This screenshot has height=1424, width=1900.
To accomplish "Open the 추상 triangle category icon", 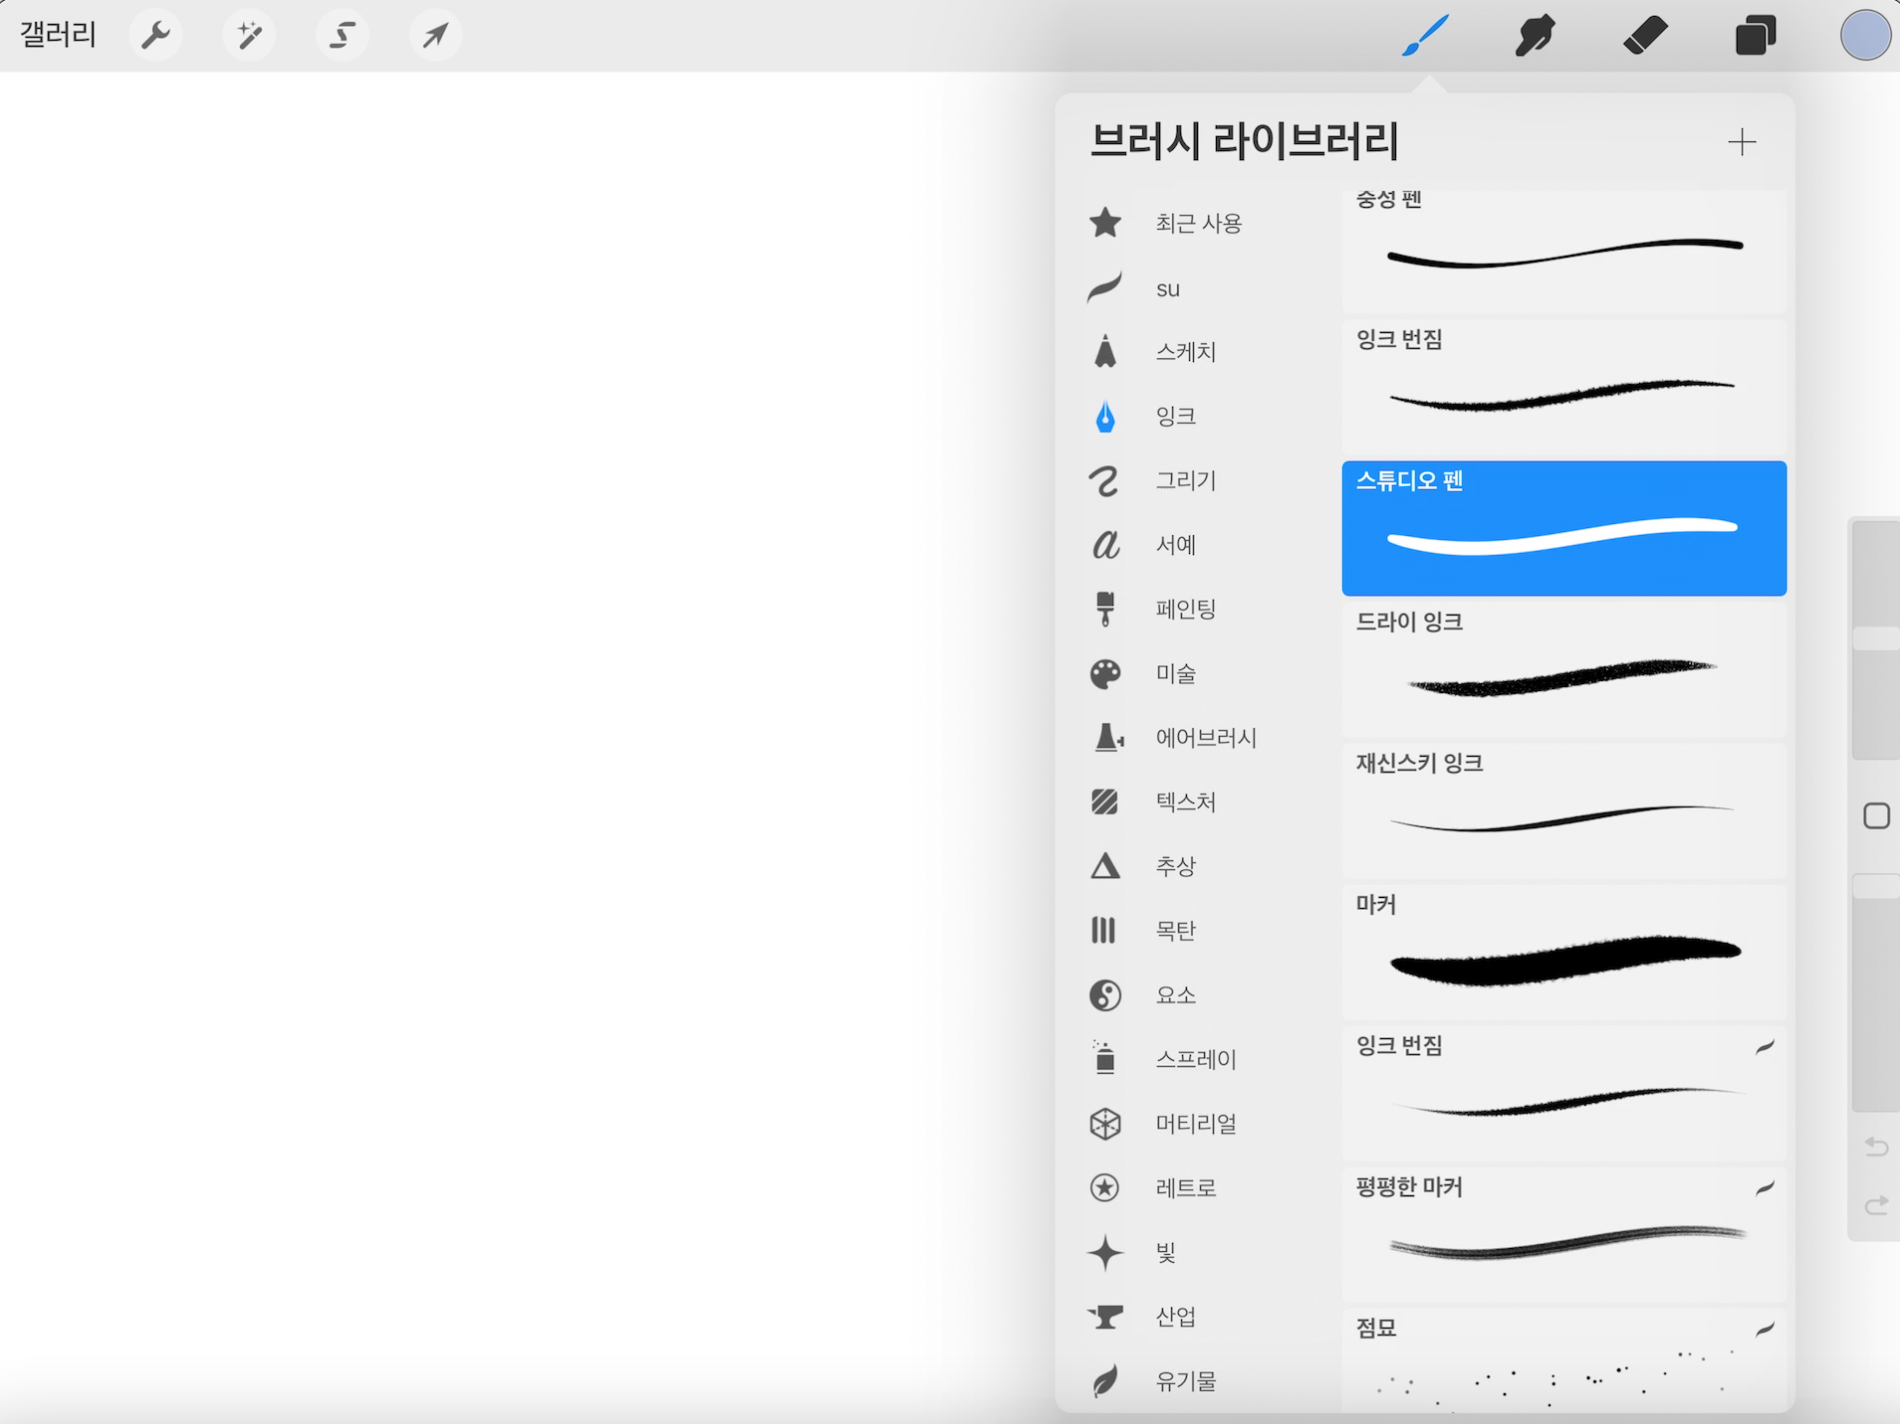I will click(x=1105, y=866).
